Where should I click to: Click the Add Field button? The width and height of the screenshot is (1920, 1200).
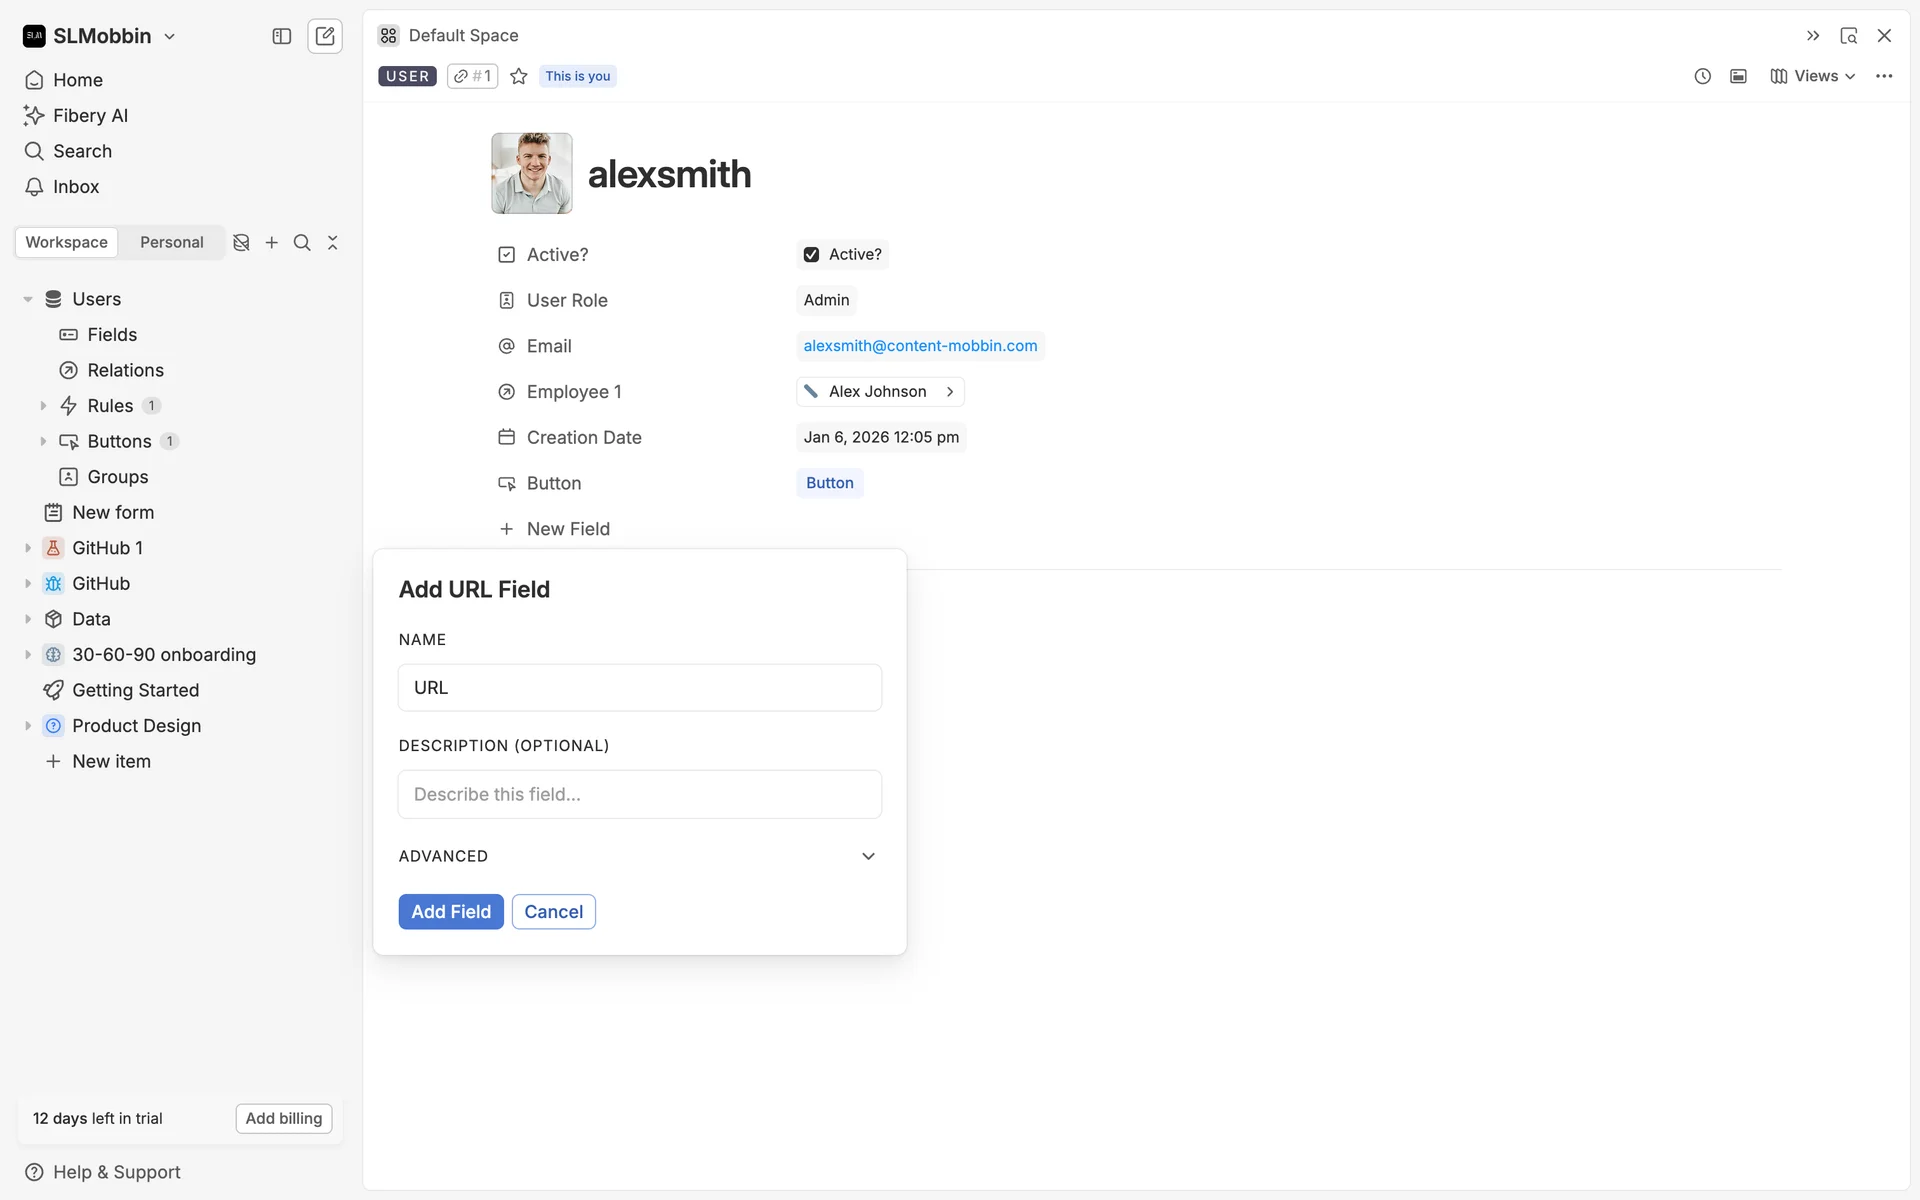tap(451, 912)
